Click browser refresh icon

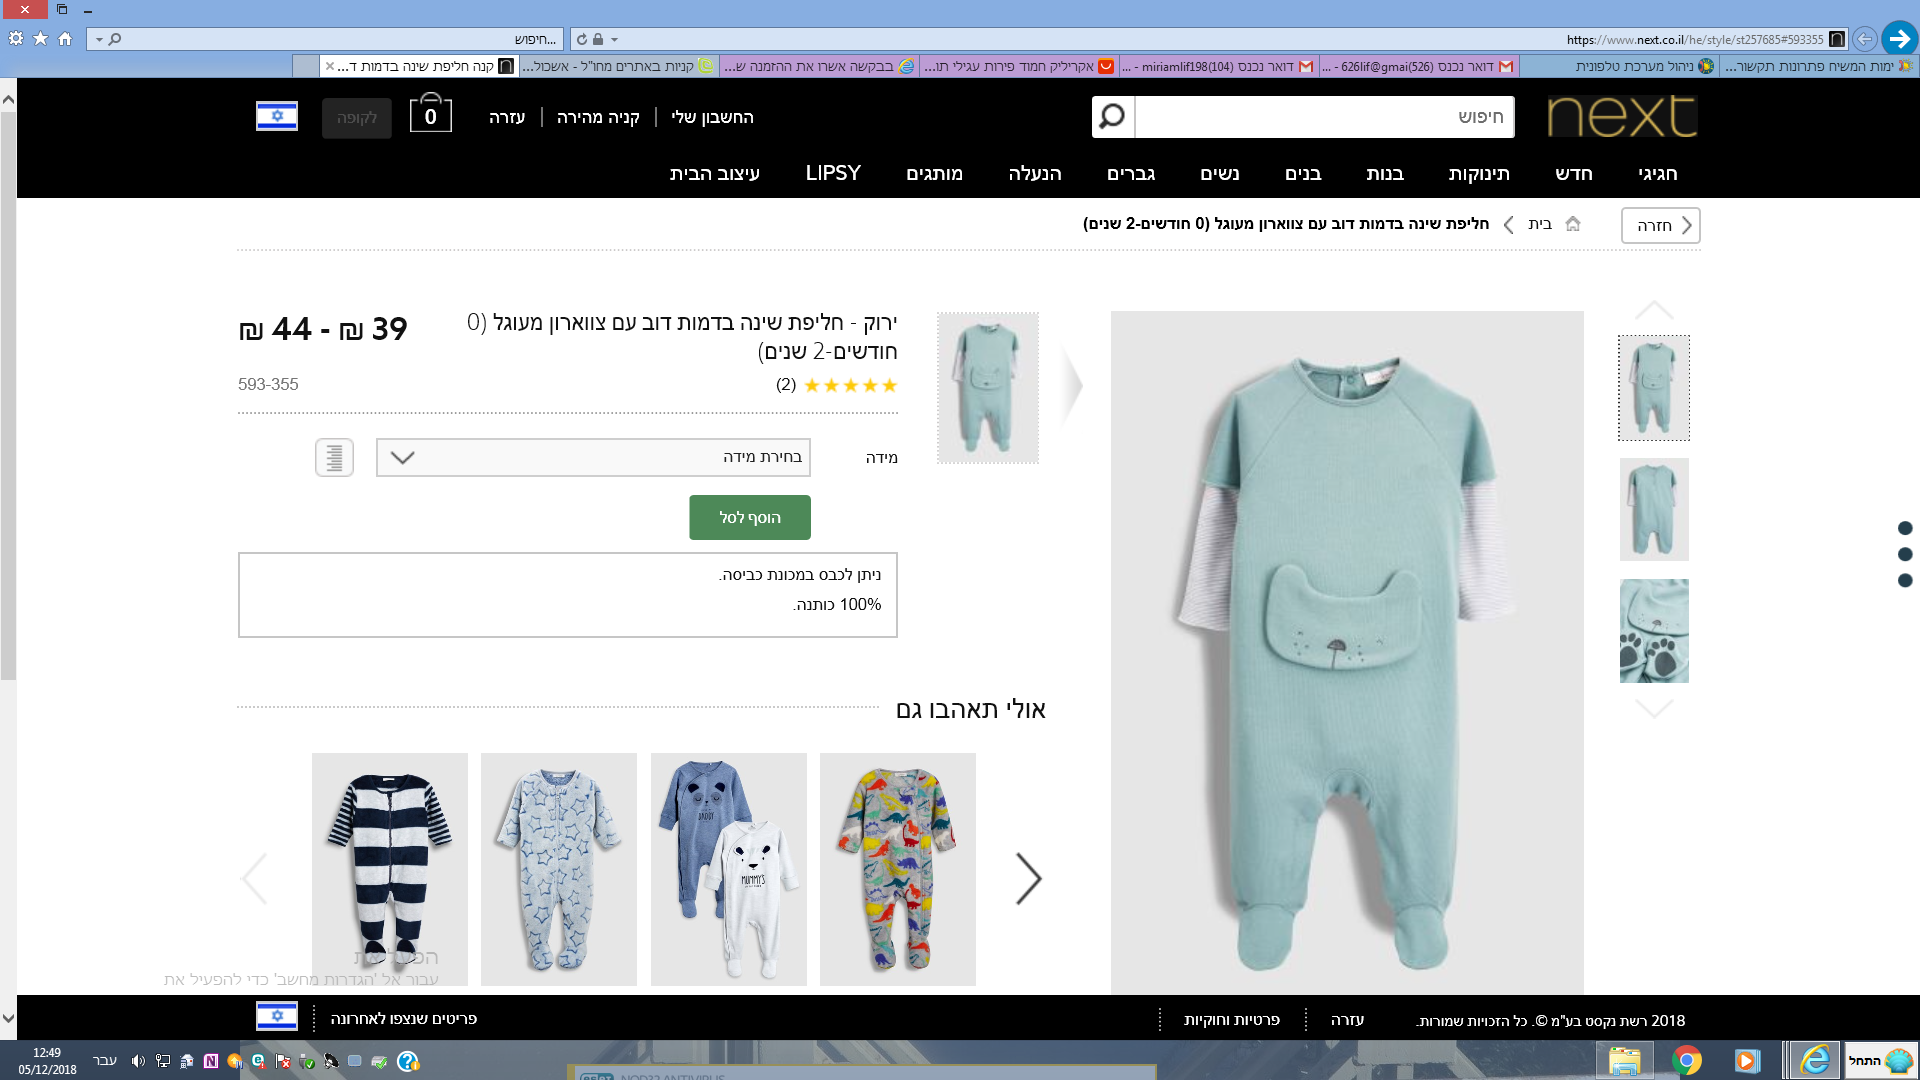[582, 39]
